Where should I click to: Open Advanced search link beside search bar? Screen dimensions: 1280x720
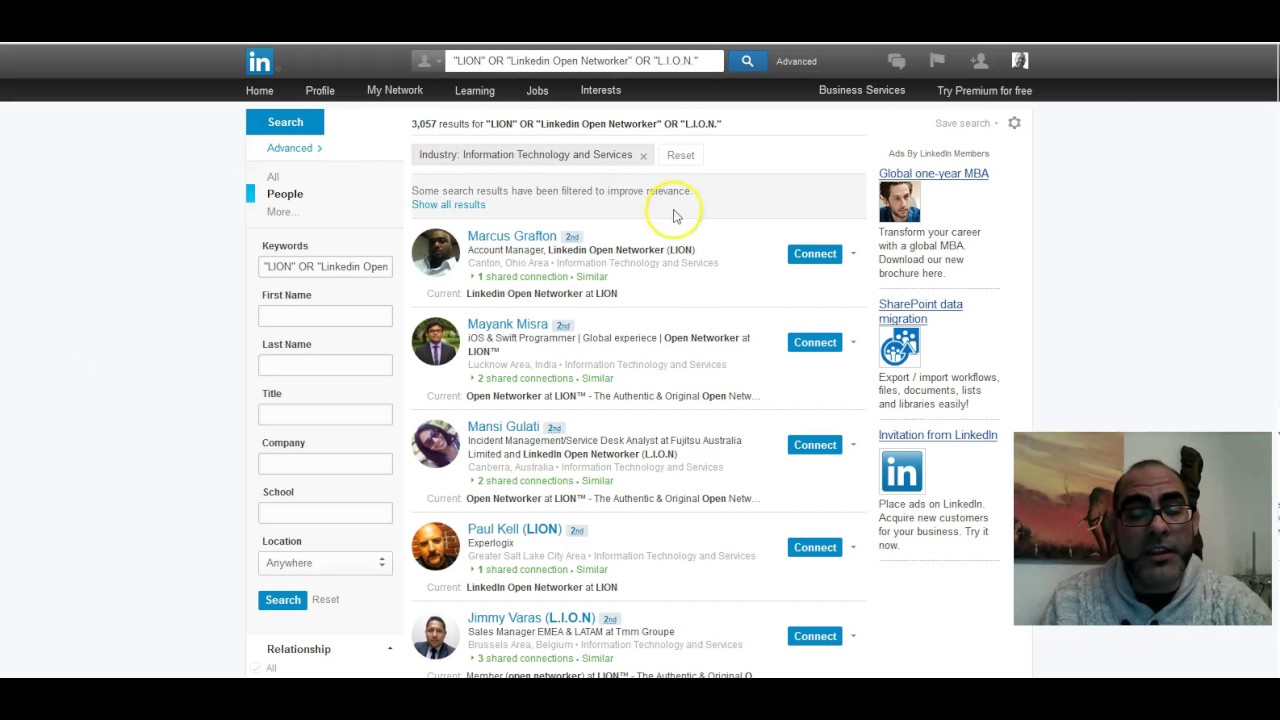click(796, 62)
